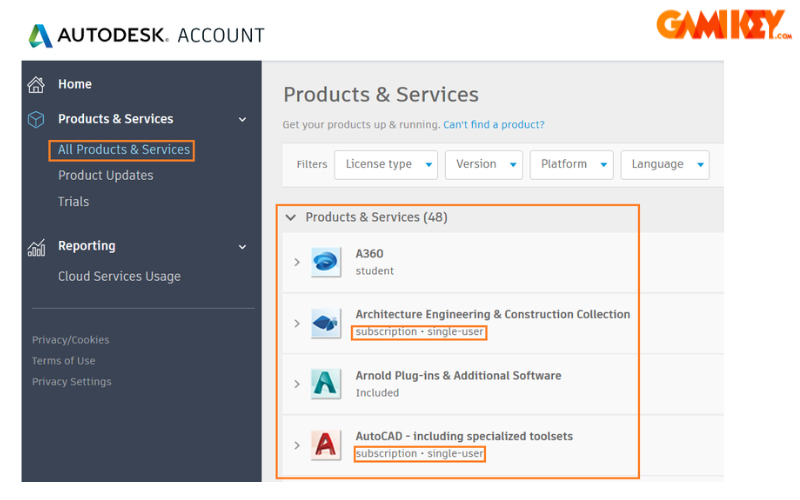Click the Architecture Engineering & Construction Collection title
Viewport: 800px width, 500px height.
point(493,314)
